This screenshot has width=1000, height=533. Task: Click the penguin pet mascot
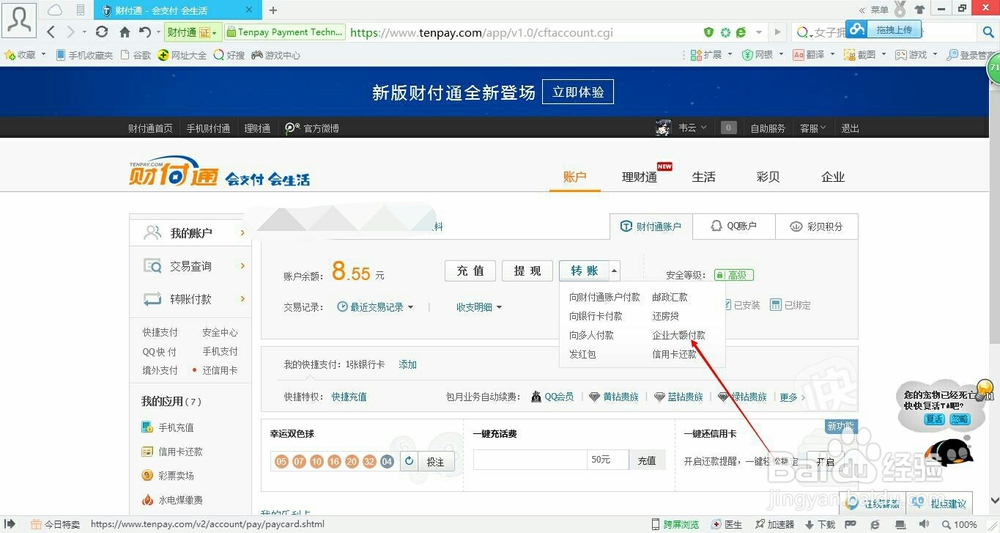tap(949, 453)
